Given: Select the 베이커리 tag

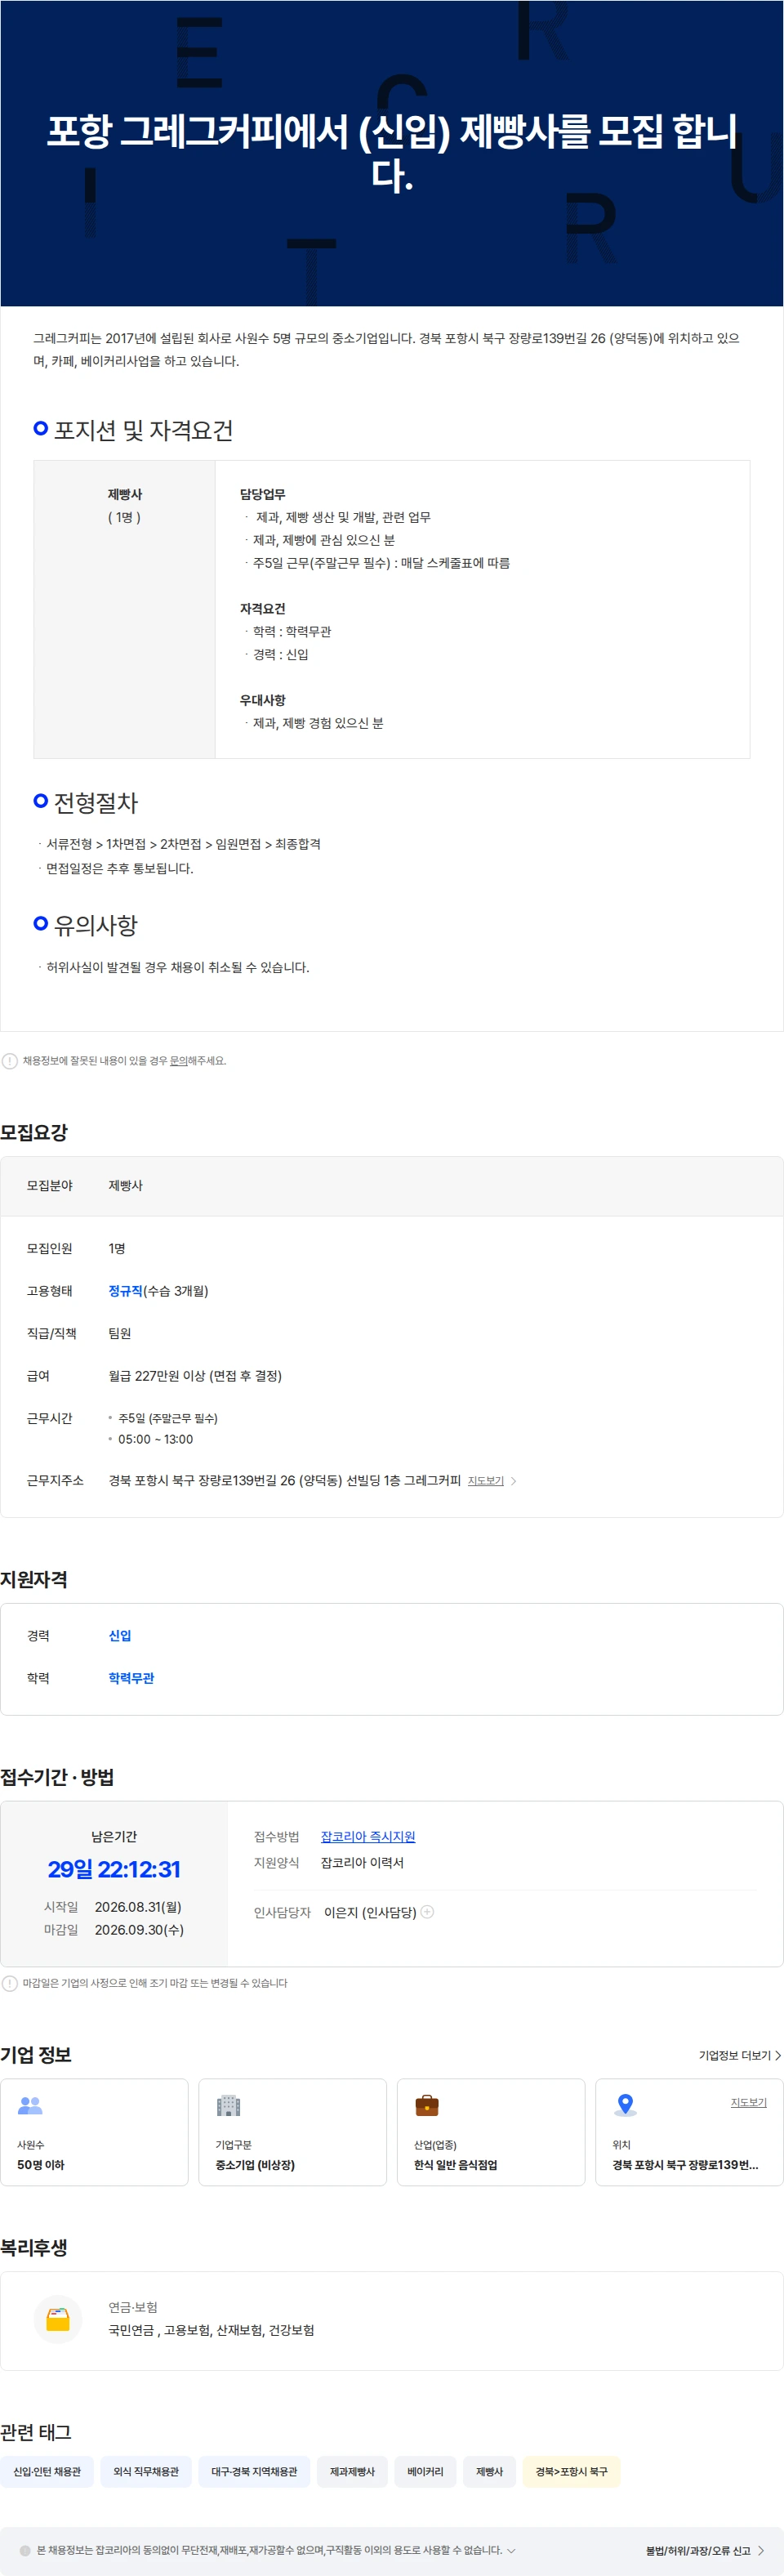Looking at the screenshot, I should [425, 2471].
